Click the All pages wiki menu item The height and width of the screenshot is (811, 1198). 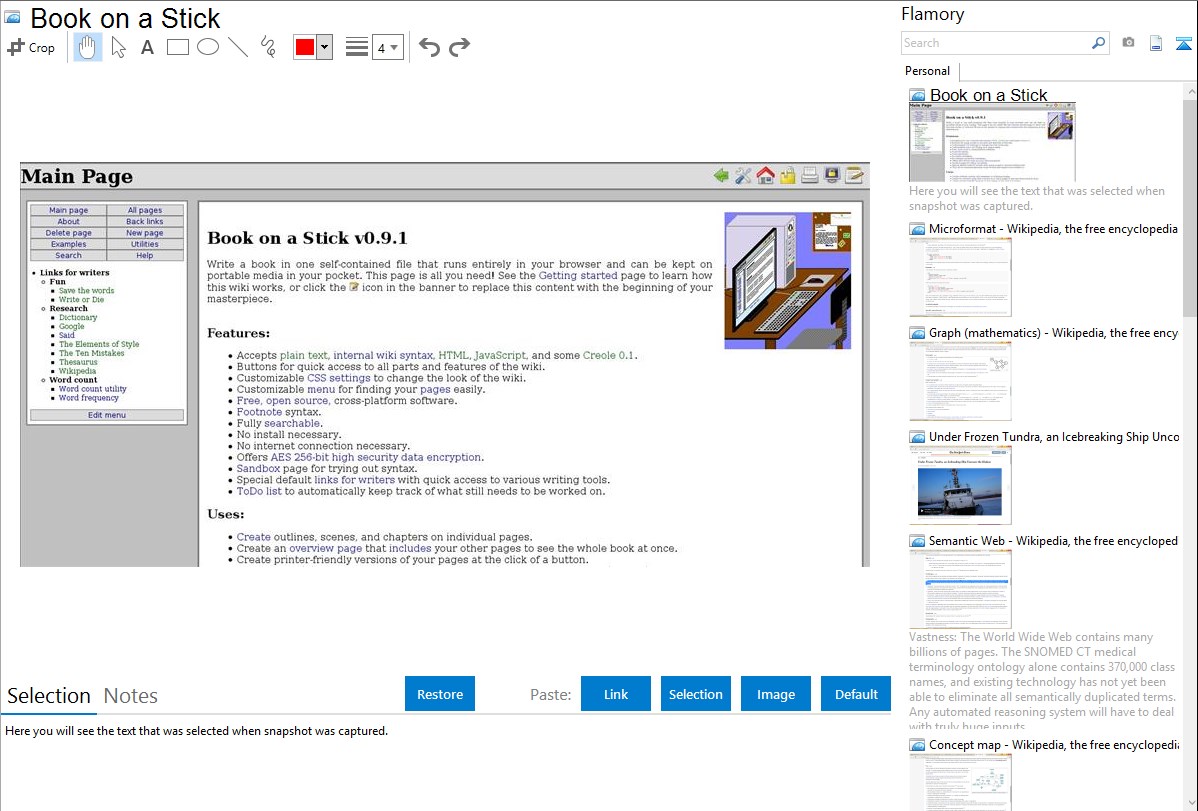click(145, 210)
